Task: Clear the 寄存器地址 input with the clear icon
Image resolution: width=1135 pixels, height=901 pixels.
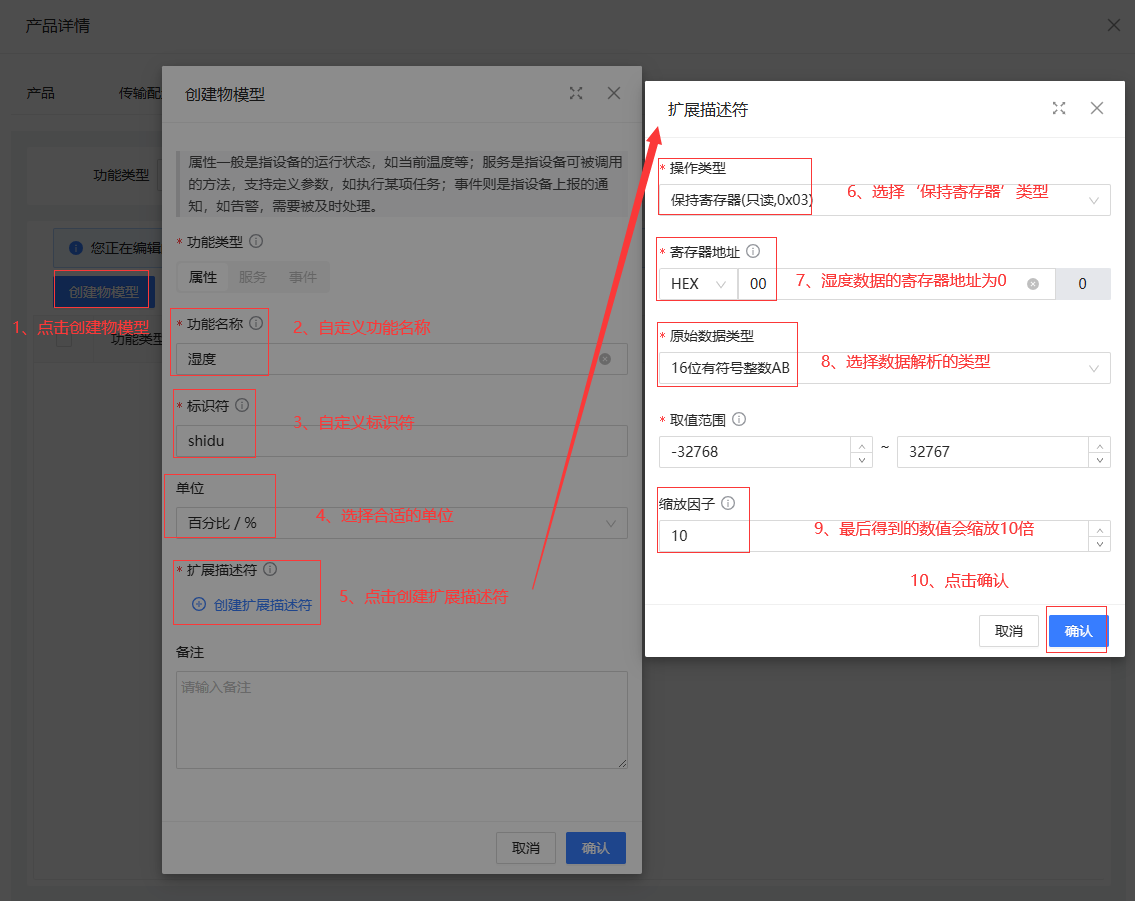Action: [1033, 284]
